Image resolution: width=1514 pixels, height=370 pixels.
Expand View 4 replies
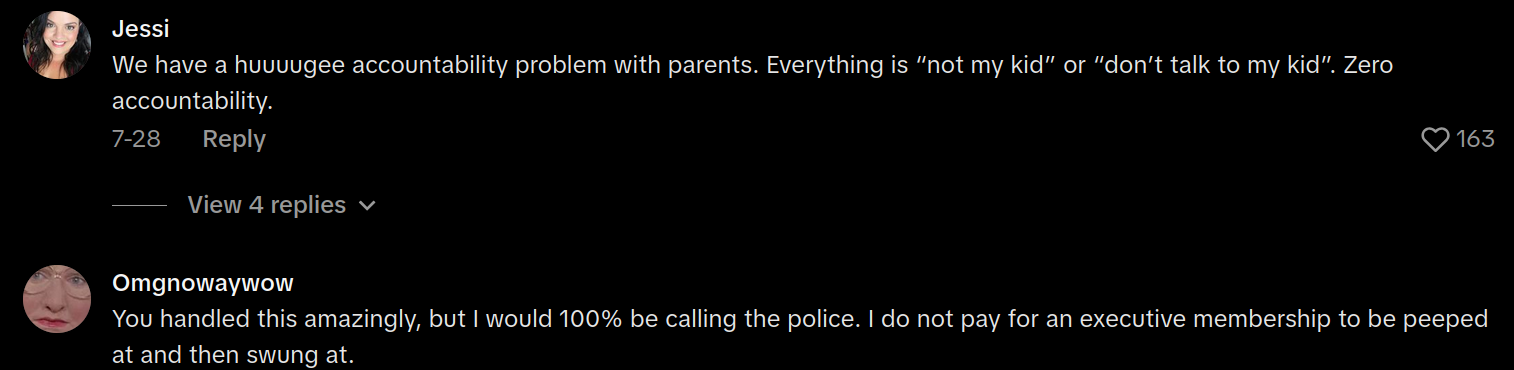281,205
